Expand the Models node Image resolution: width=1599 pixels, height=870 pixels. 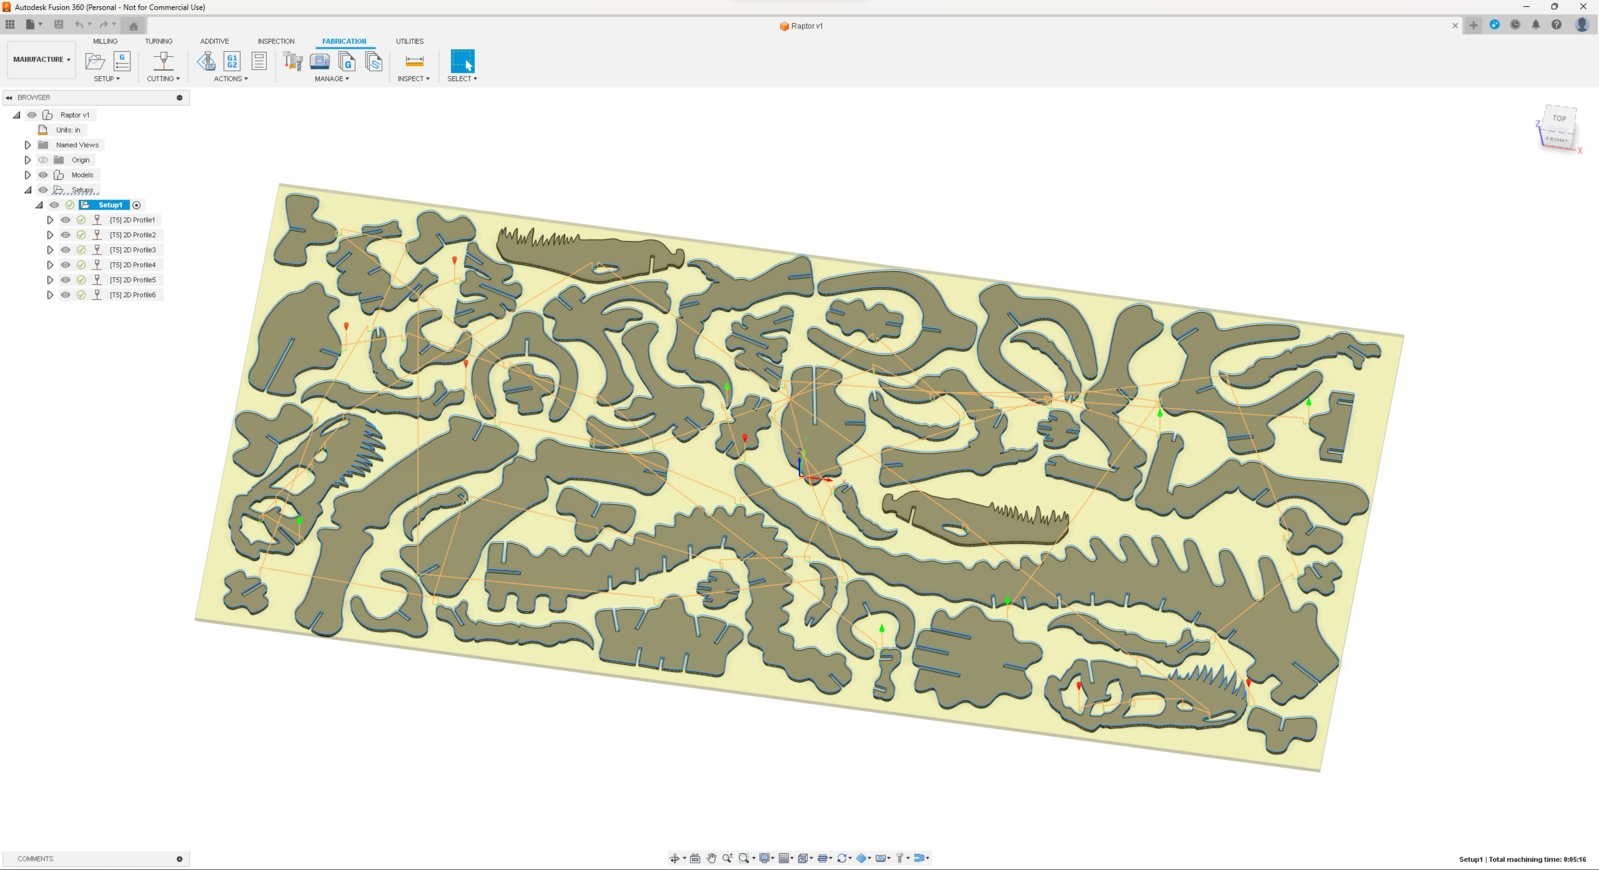28,175
